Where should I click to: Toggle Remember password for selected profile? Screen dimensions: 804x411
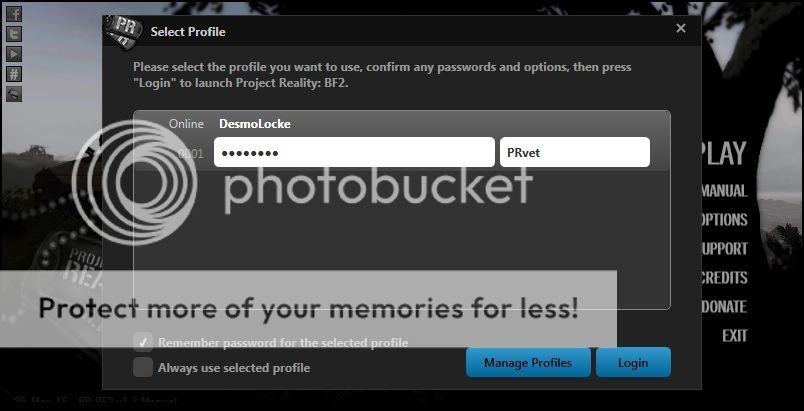point(143,342)
